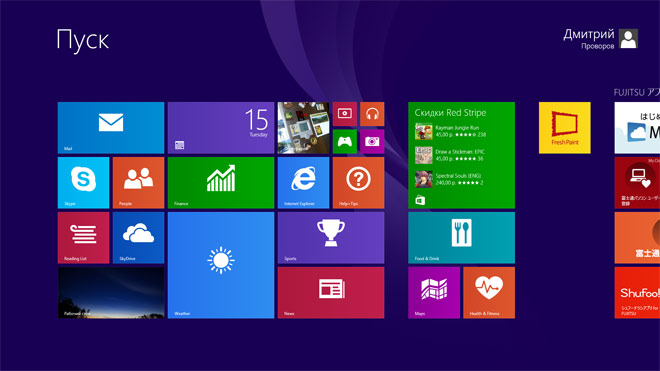Open the Calendar tile showing 15 Tuesday
The width and height of the screenshot is (660, 371).
[221, 128]
